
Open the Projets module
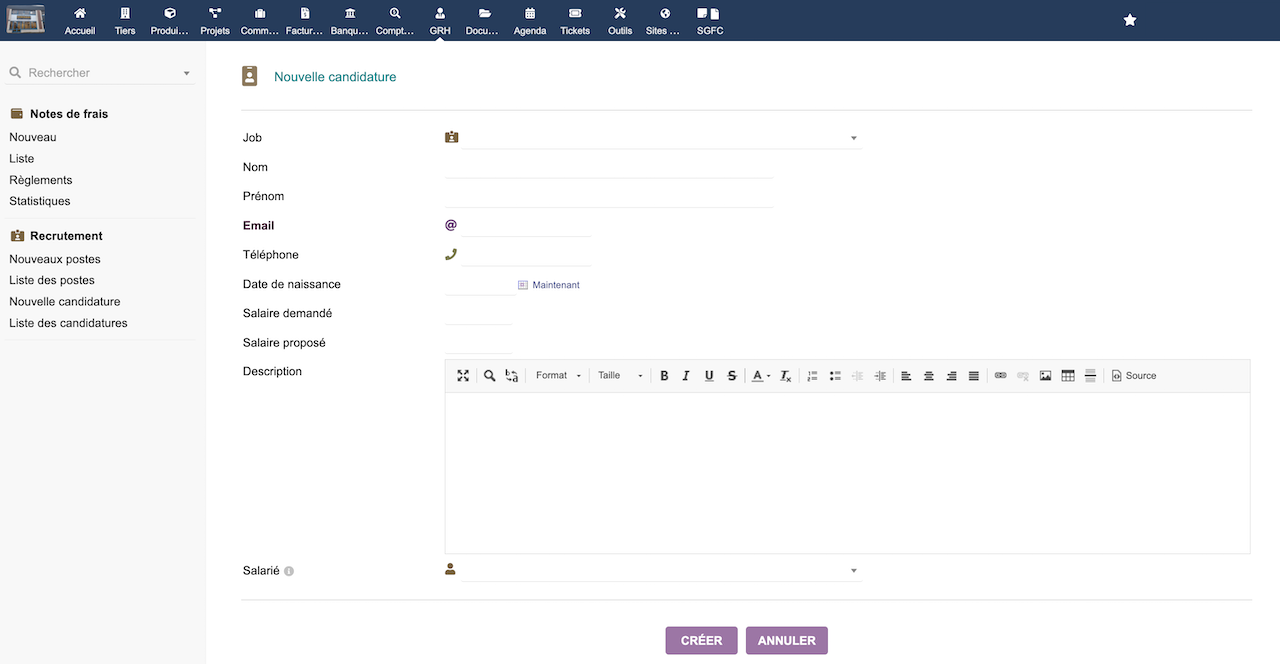[215, 21]
